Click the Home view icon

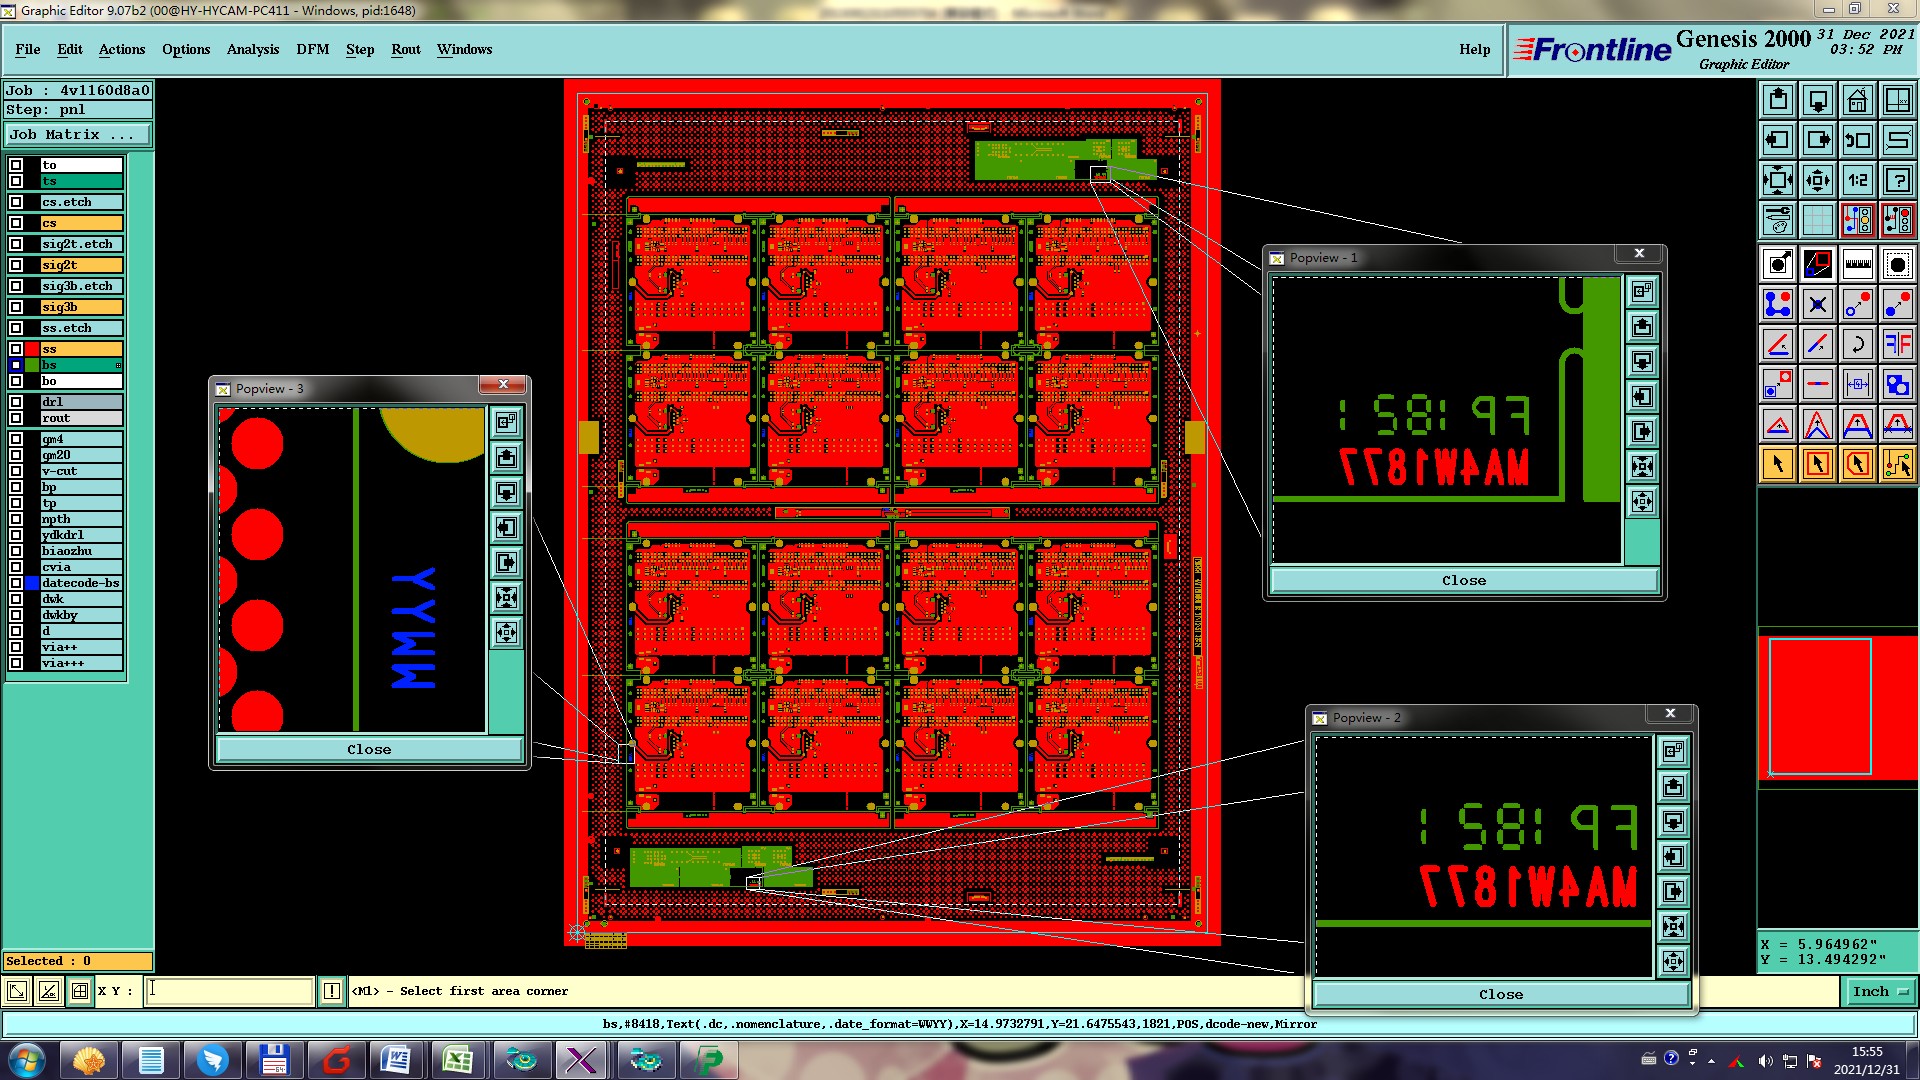click(x=1857, y=100)
